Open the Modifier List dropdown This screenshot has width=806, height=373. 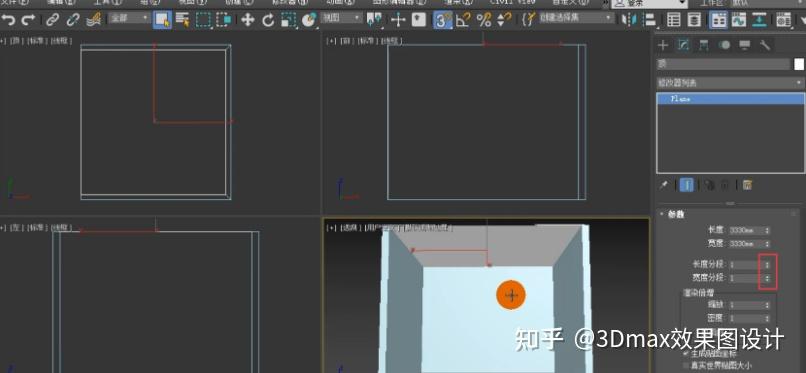pyautogui.click(x=730, y=83)
